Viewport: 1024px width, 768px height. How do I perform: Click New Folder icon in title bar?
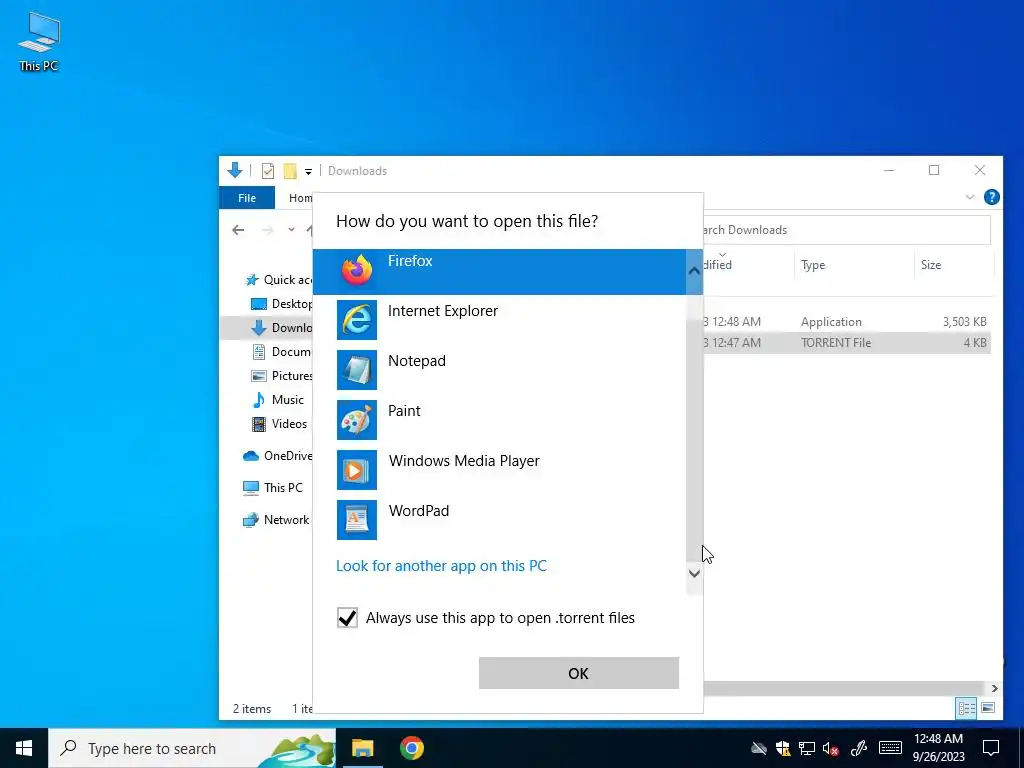290,171
